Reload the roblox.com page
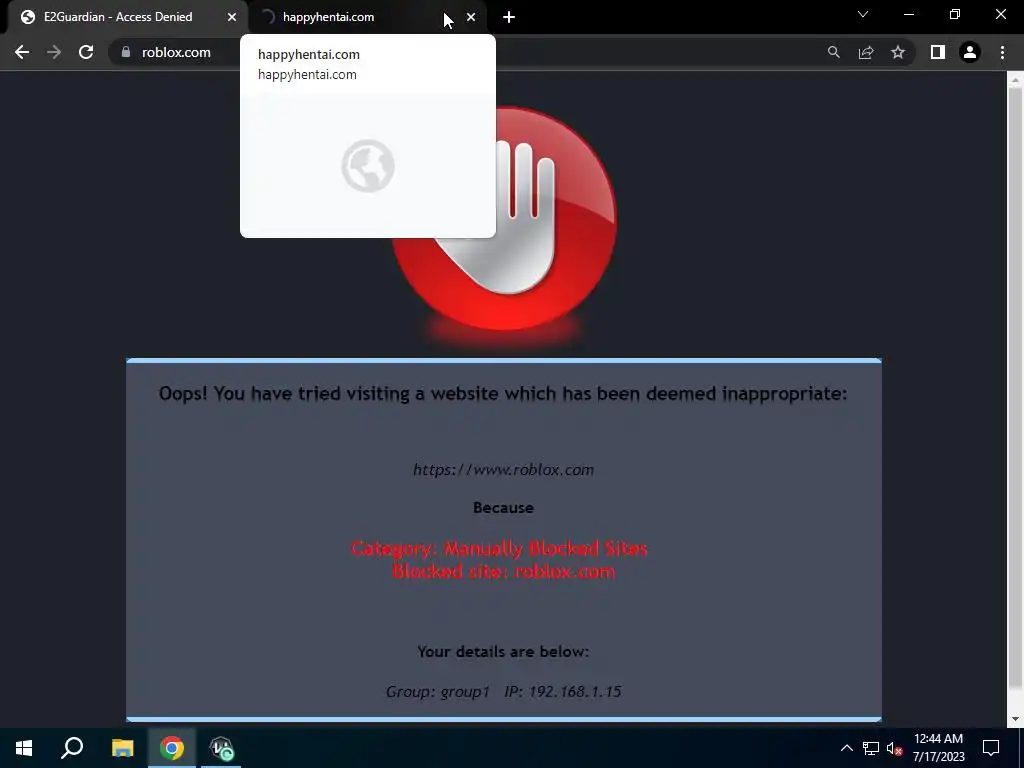 point(86,52)
